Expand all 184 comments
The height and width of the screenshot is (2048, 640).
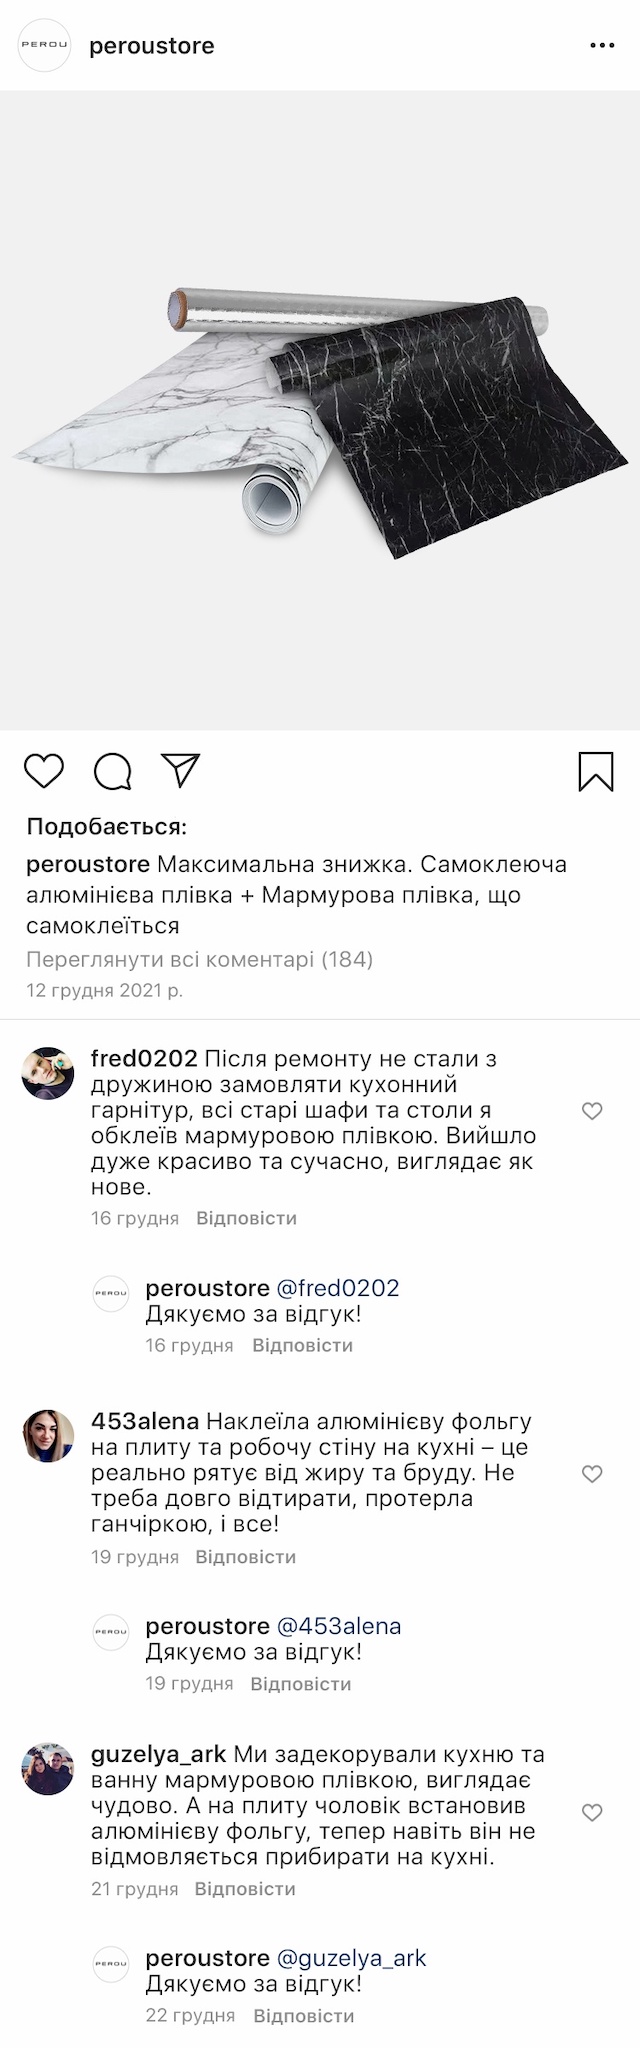[x=199, y=960]
